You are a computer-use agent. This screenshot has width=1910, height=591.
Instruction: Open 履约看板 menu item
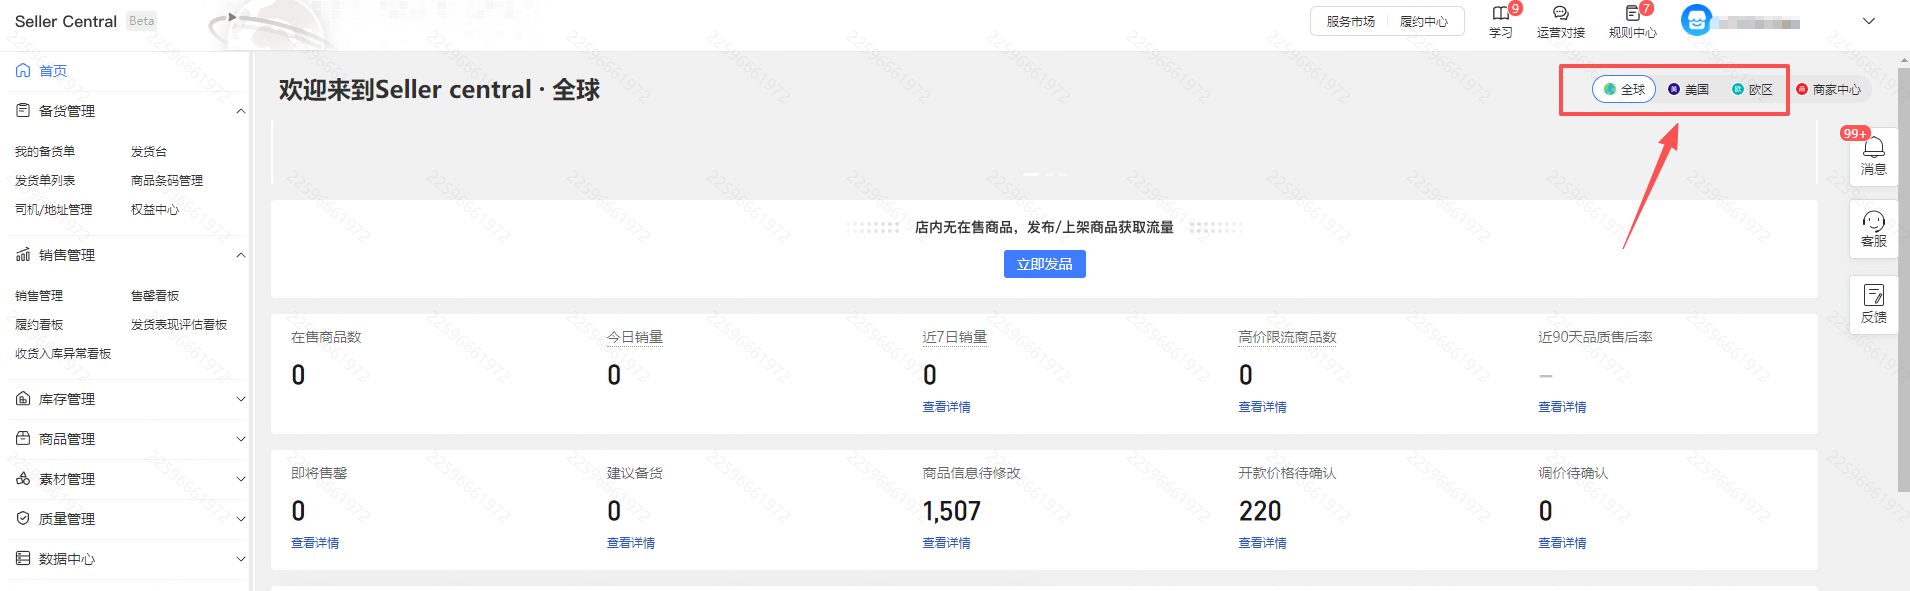39,325
